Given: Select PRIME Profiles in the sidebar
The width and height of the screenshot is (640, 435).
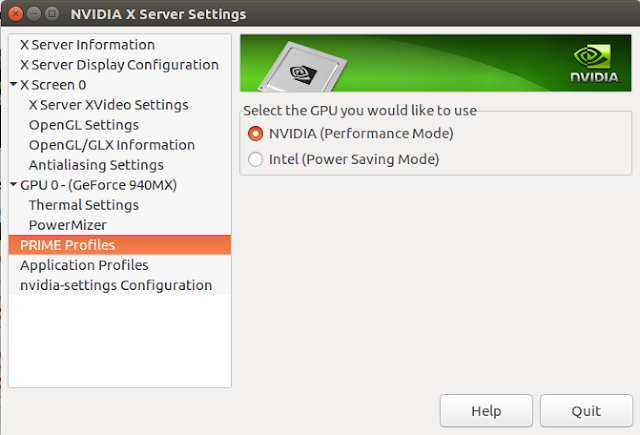Looking at the screenshot, I should [67, 245].
